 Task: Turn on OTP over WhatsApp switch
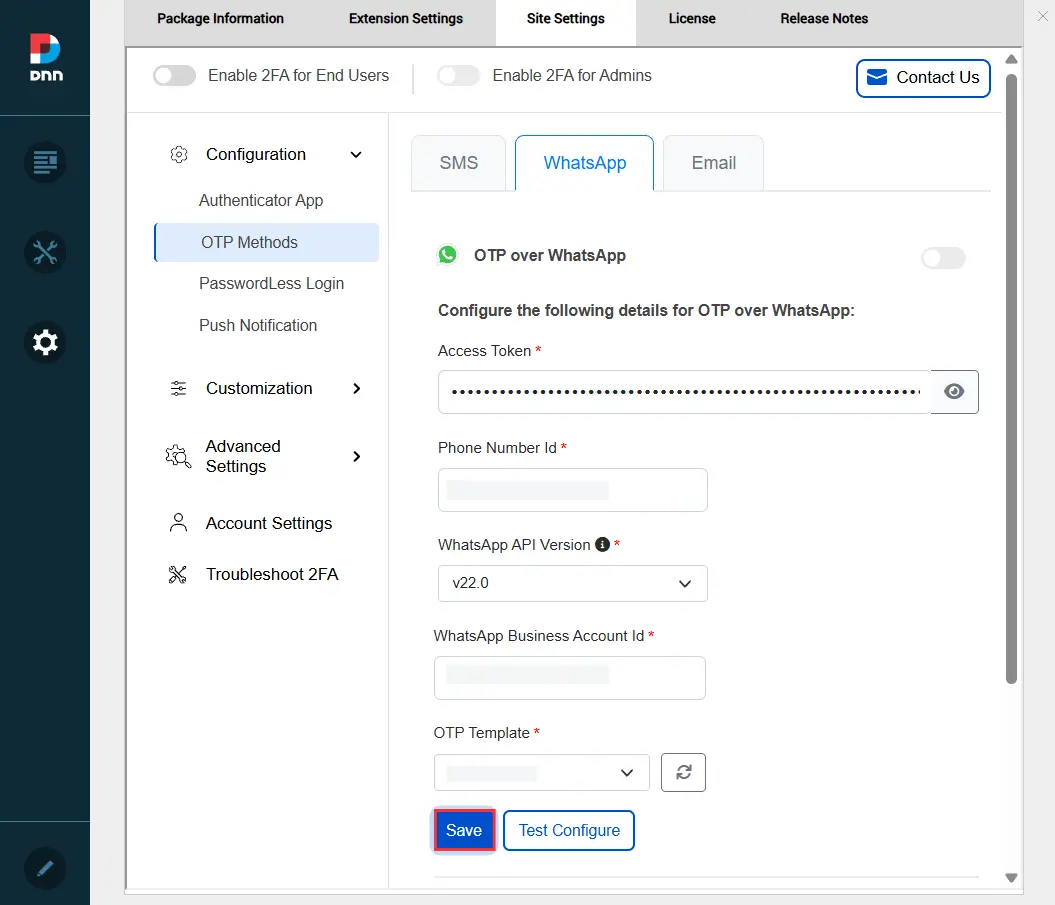click(943, 258)
